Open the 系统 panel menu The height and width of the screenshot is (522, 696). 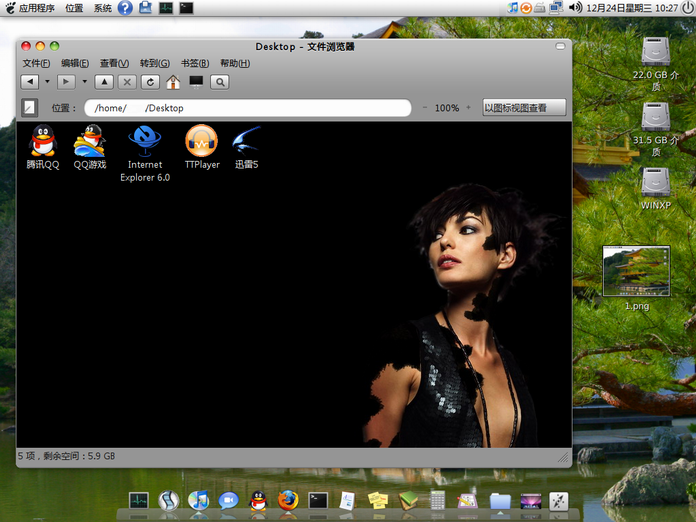(103, 8)
